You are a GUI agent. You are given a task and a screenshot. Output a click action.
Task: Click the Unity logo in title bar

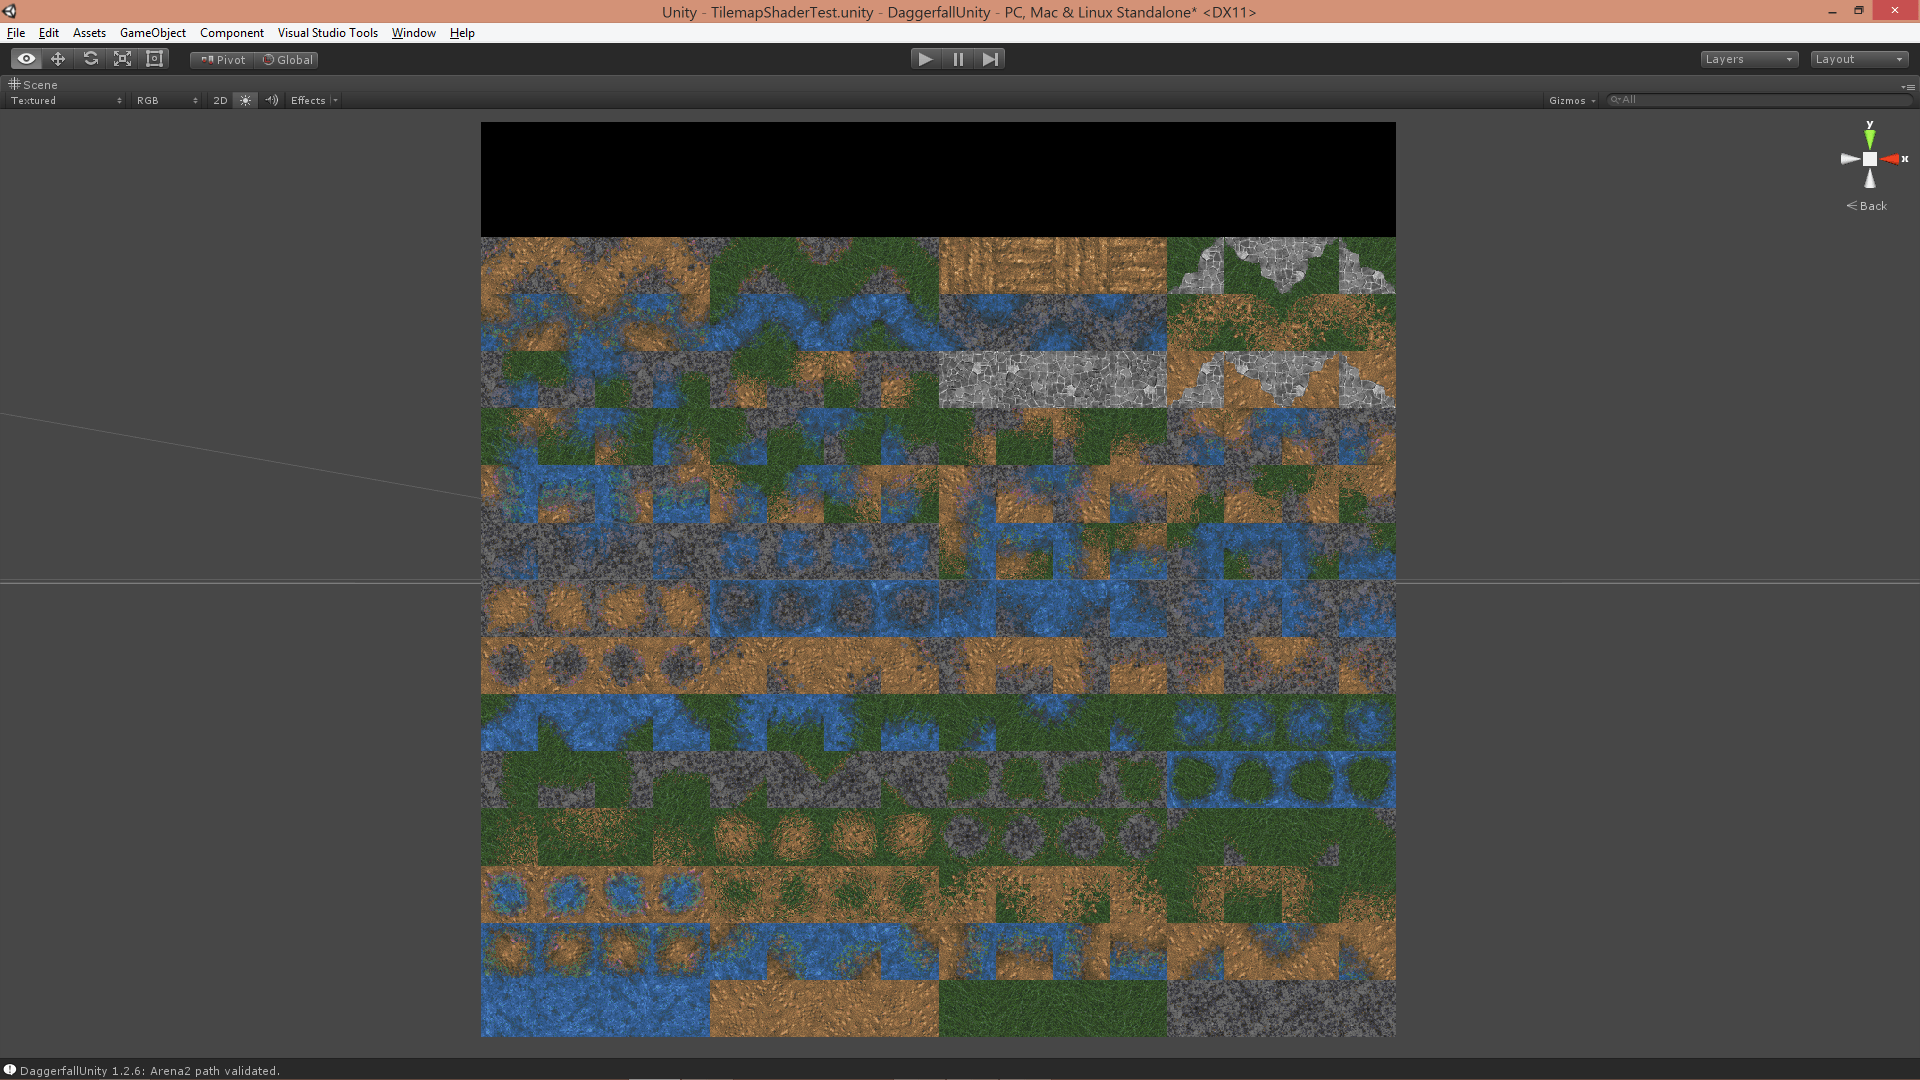pyautogui.click(x=10, y=11)
